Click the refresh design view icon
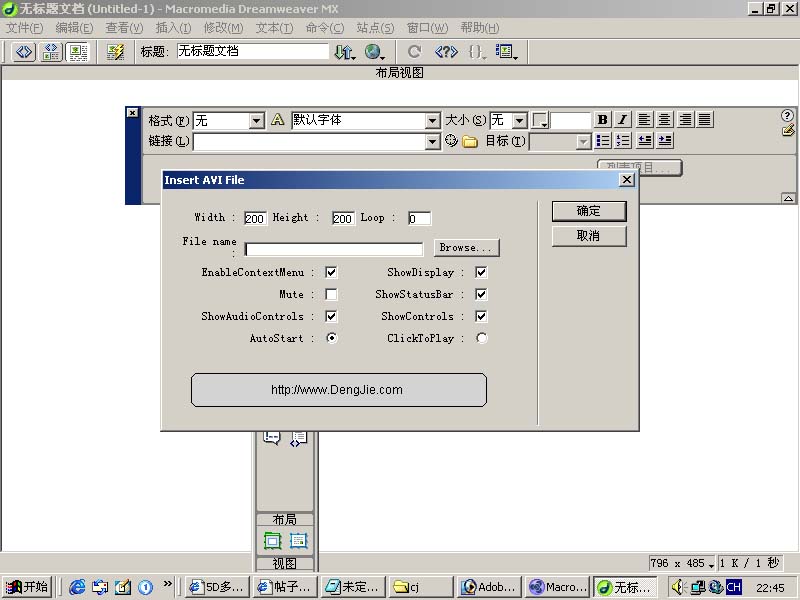 pyautogui.click(x=414, y=52)
